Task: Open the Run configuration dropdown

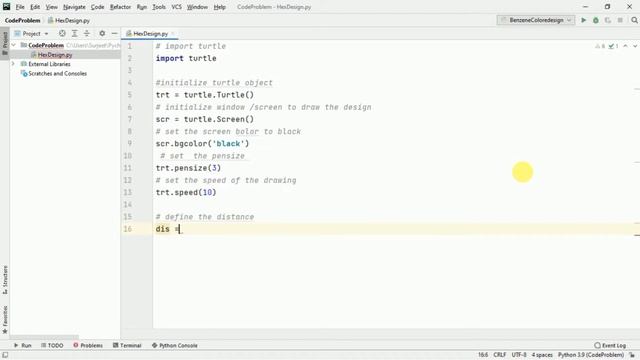Action: 536,20
